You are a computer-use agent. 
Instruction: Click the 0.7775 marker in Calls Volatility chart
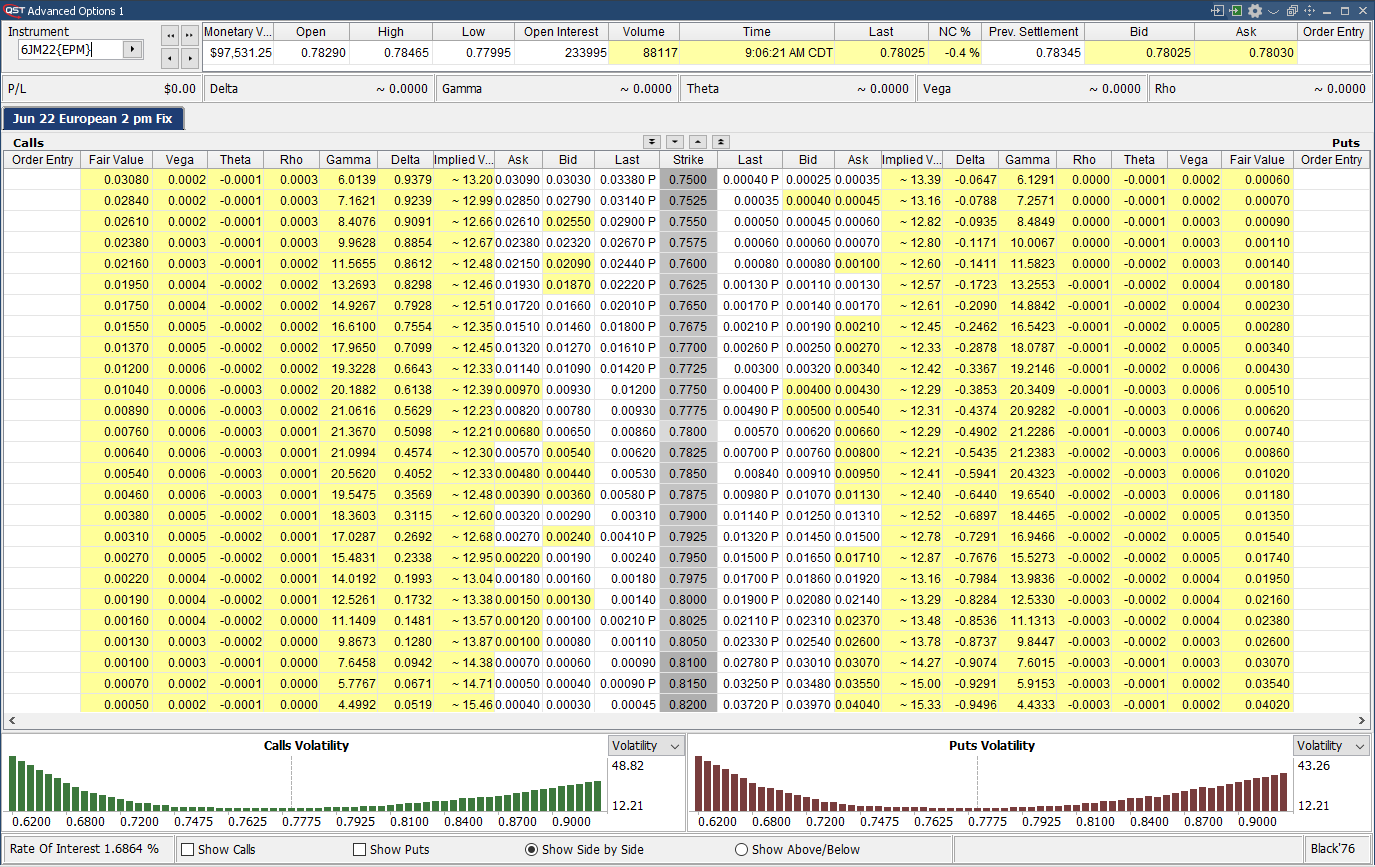[x=301, y=821]
